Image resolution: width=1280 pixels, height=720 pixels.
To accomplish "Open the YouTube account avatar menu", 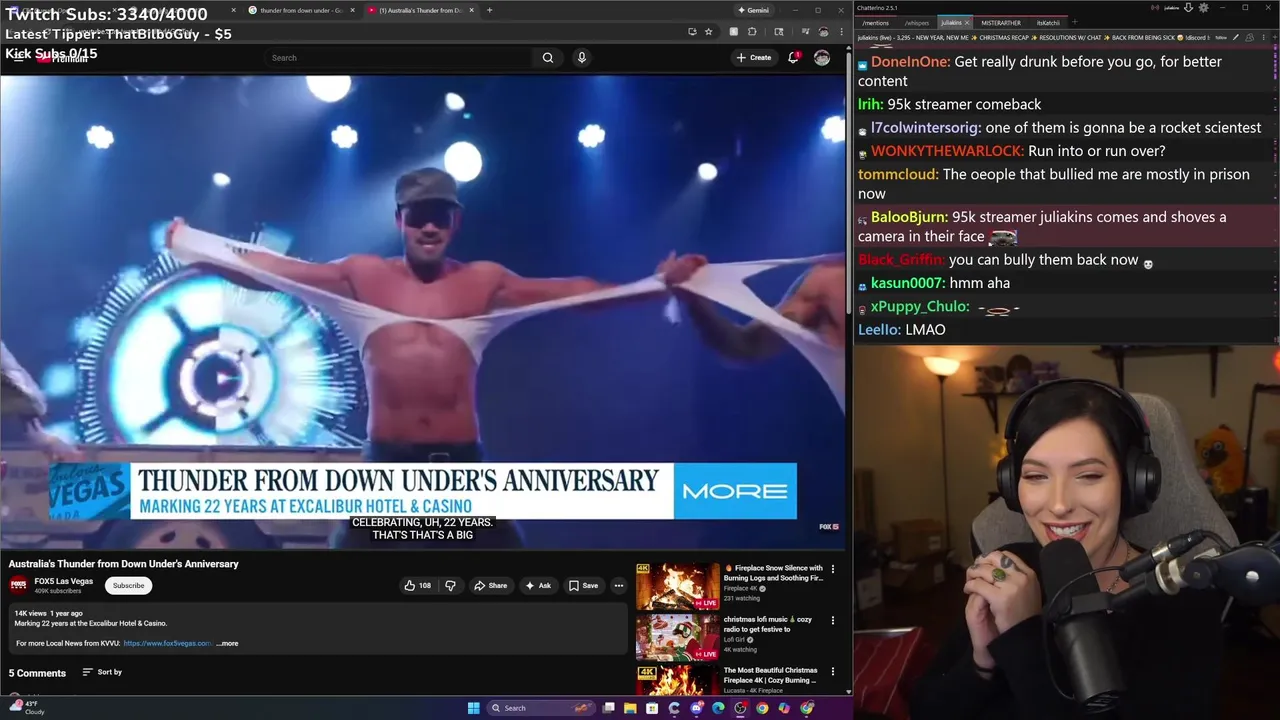I will click(x=822, y=57).
